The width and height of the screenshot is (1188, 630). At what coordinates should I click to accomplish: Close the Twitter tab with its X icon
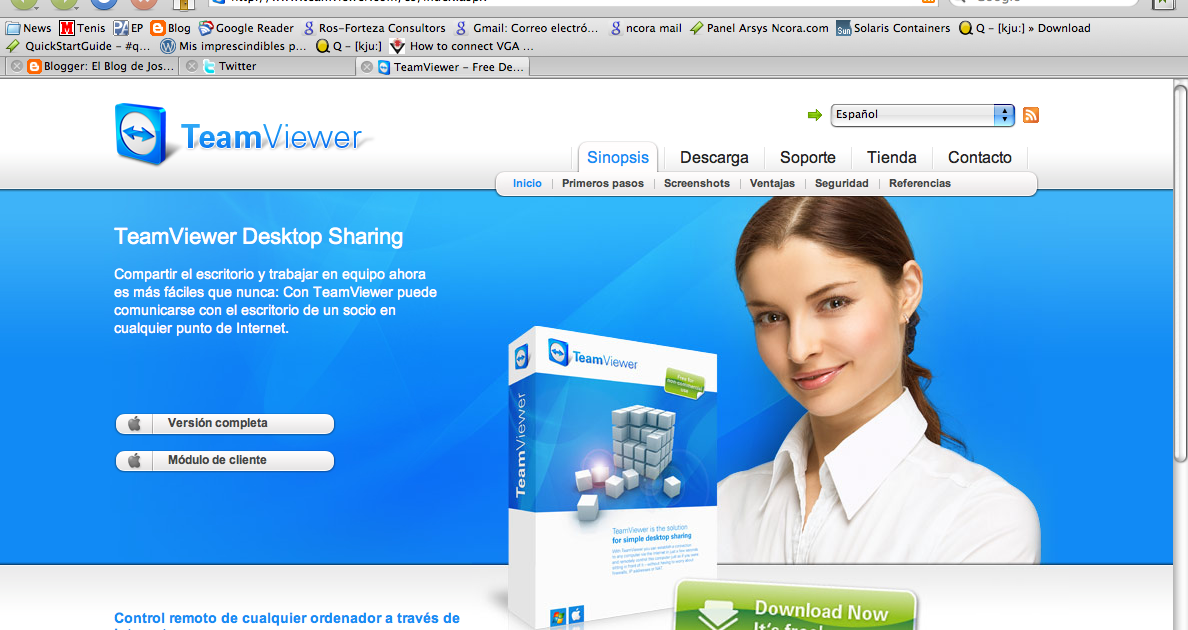pyautogui.click(x=192, y=67)
